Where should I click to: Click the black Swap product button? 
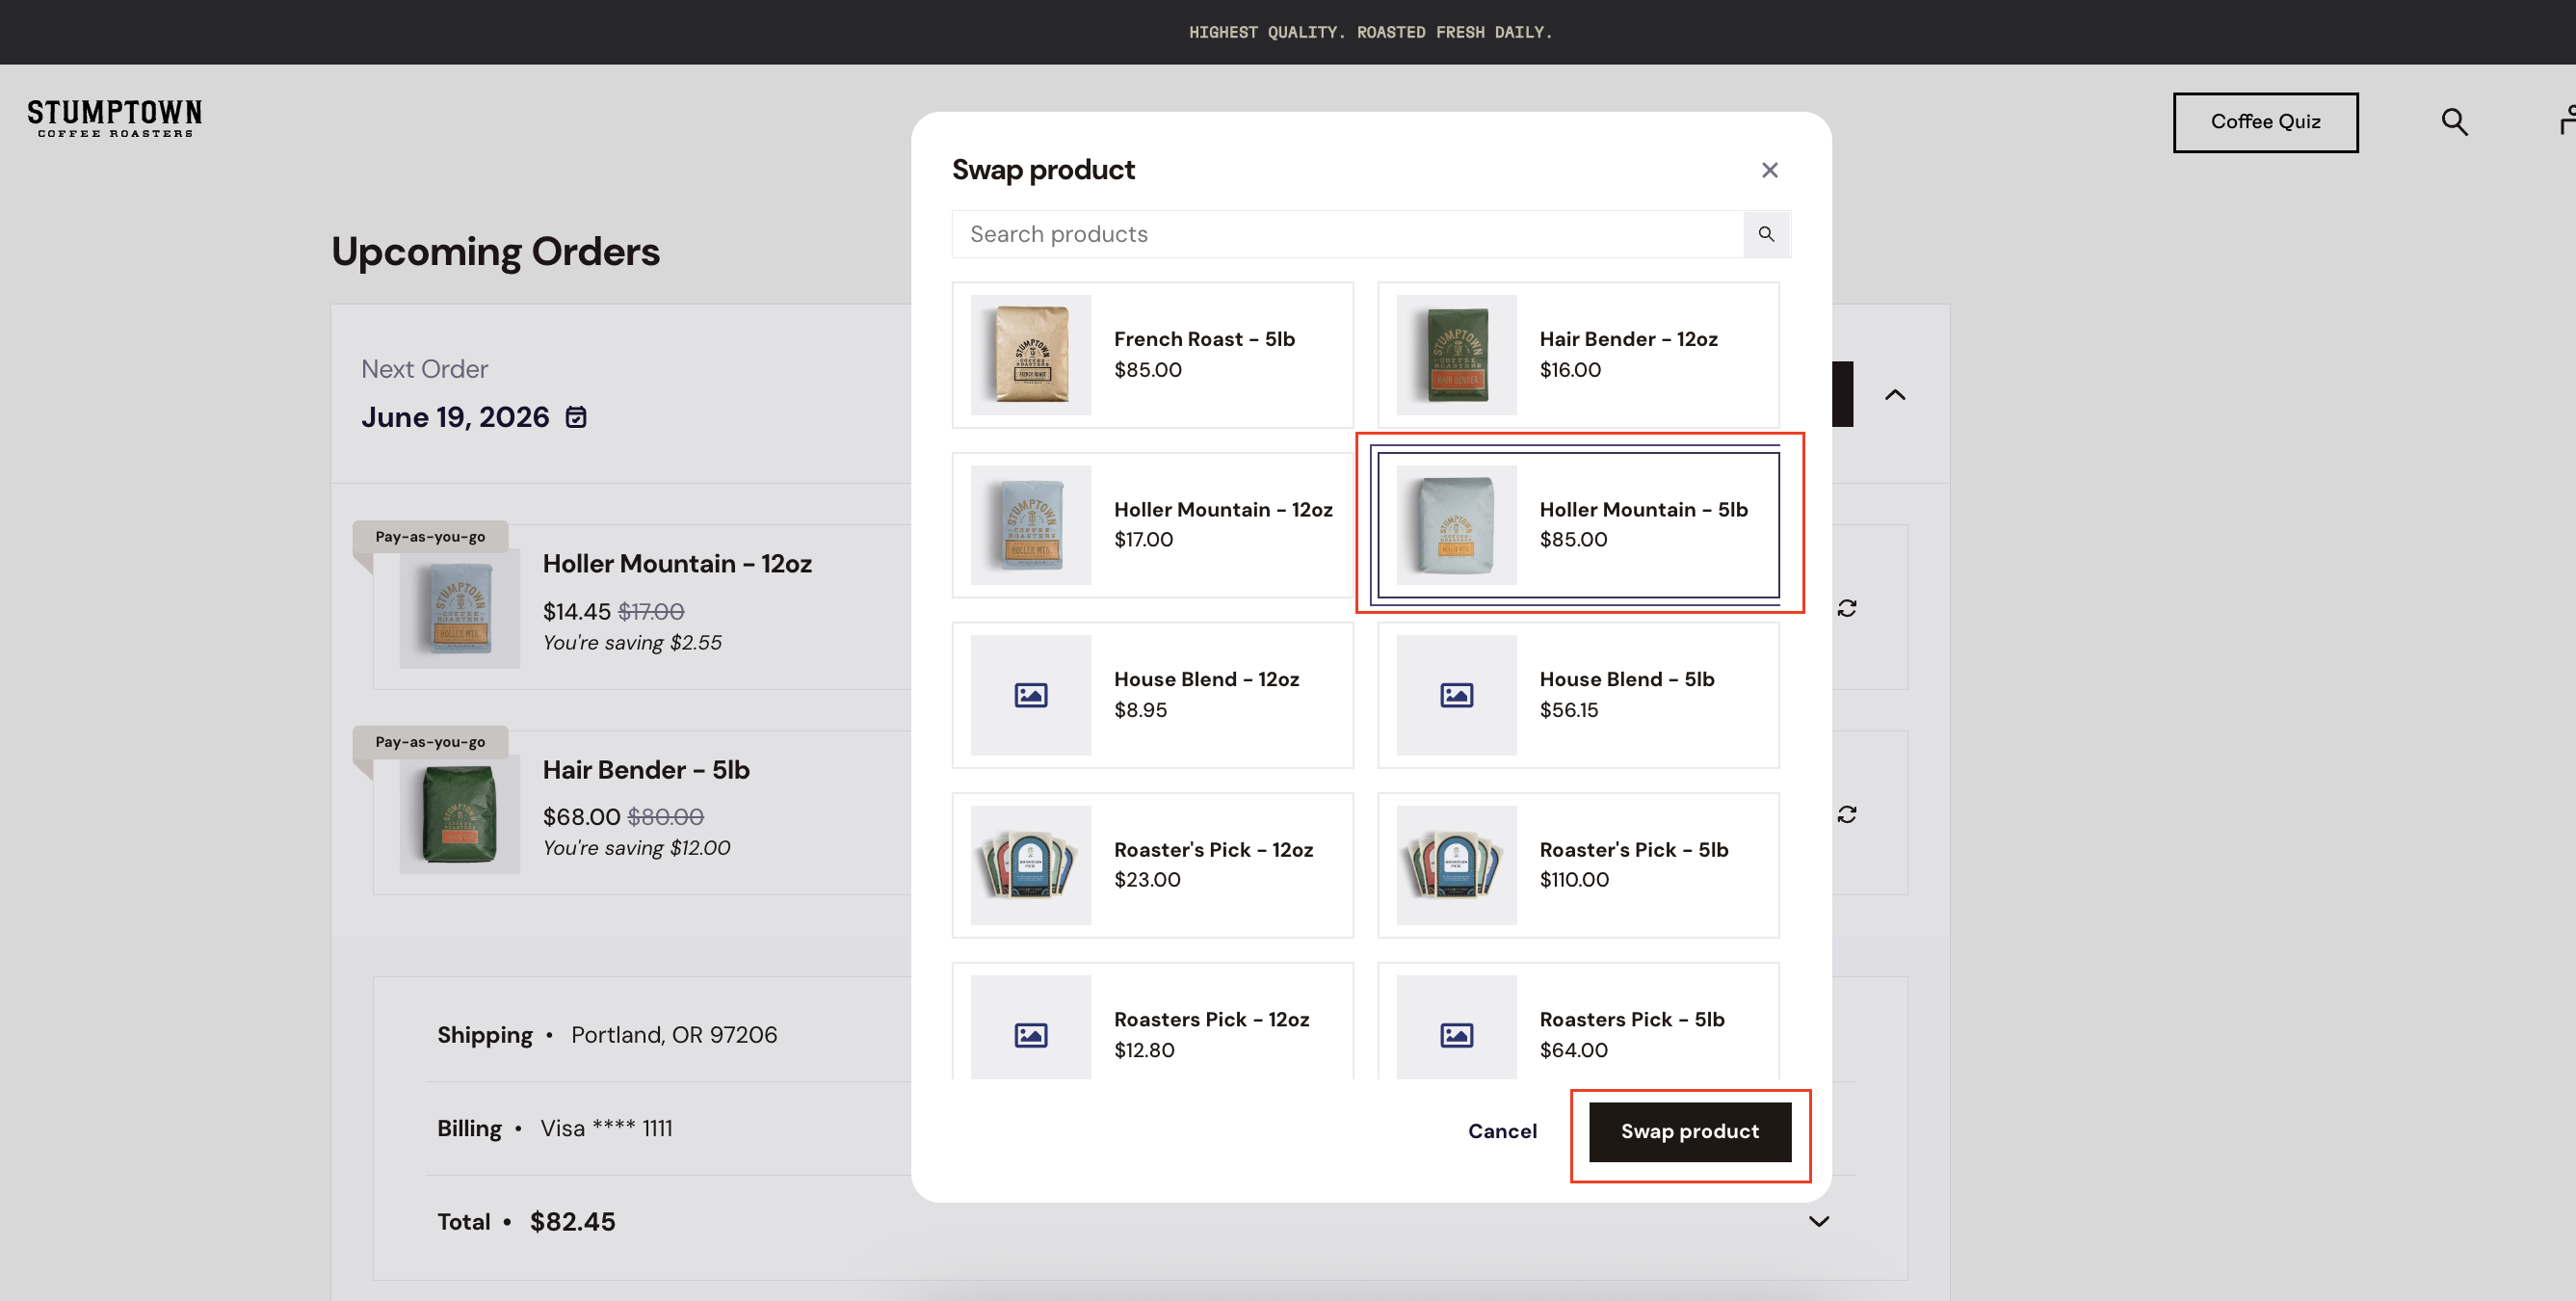(1690, 1132)
